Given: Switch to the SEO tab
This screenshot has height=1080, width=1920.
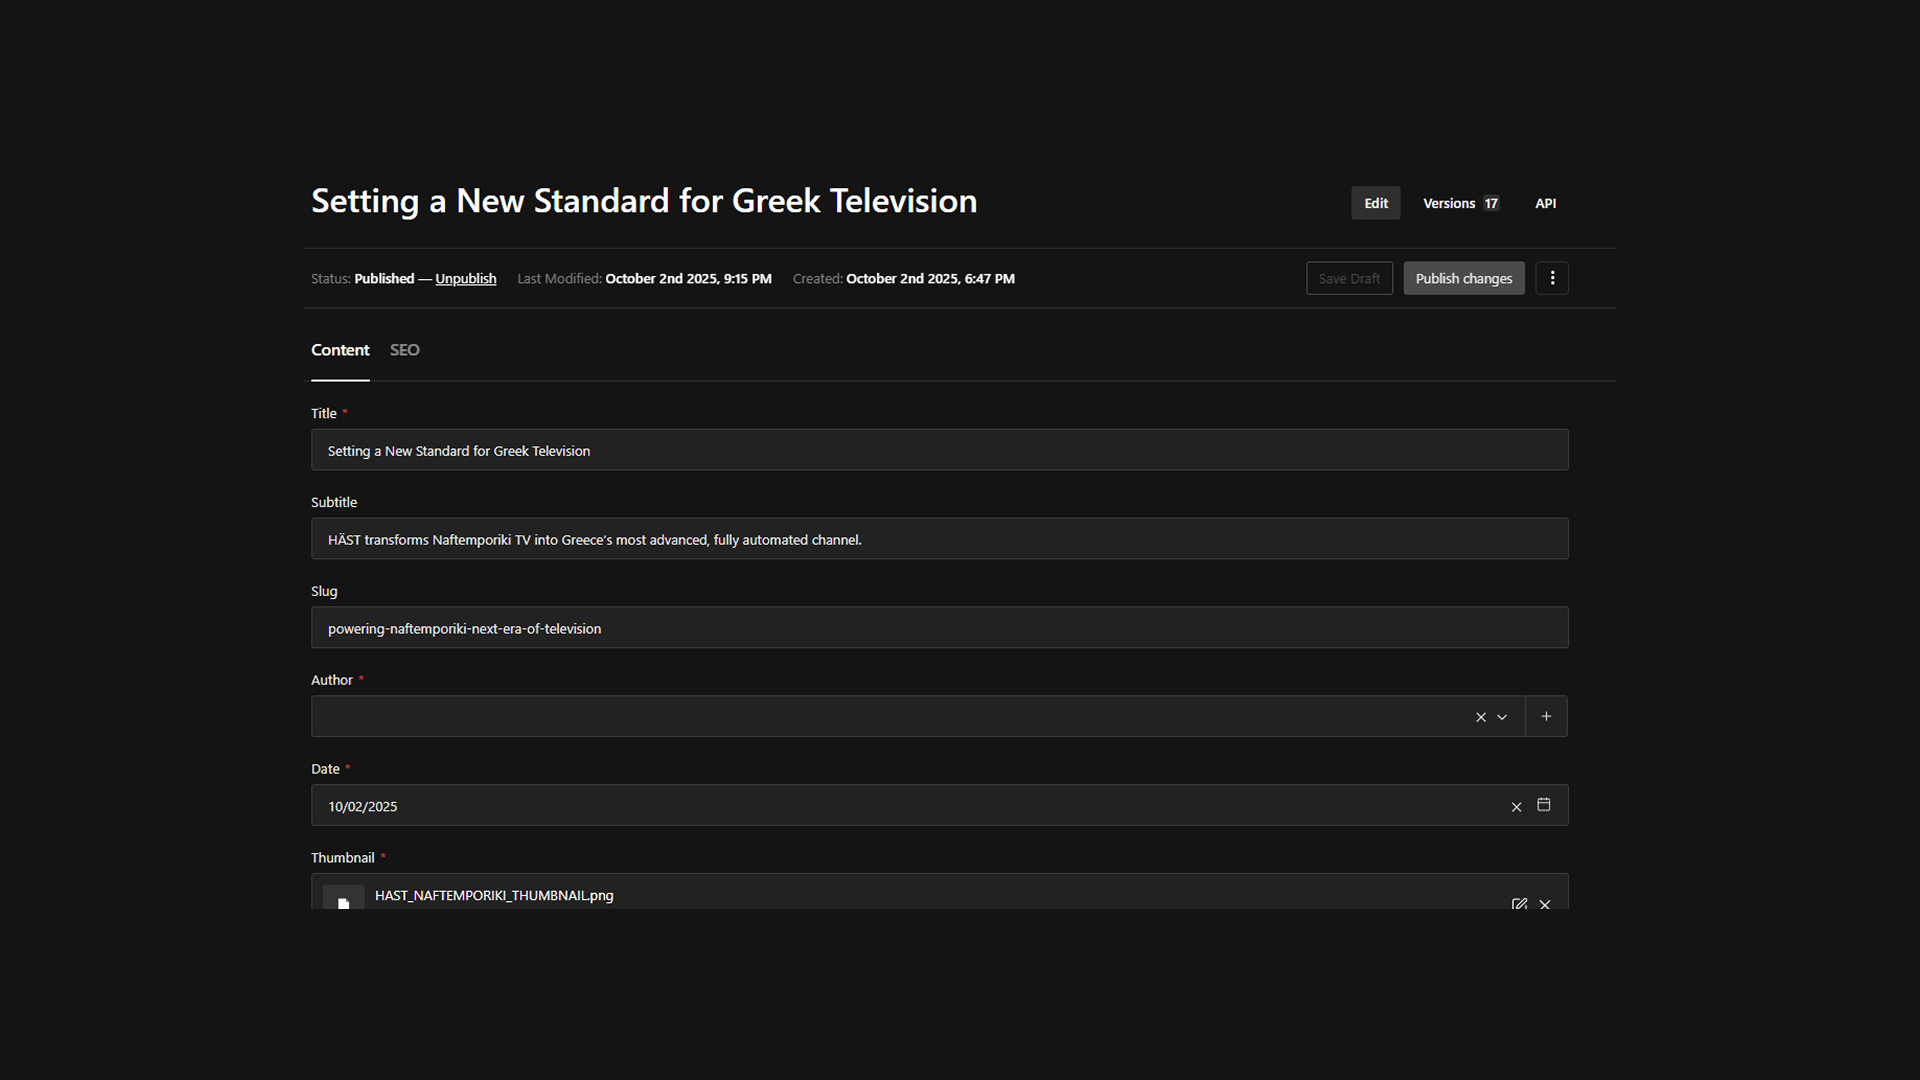Looking at the screenshot, I should [404, 350].
